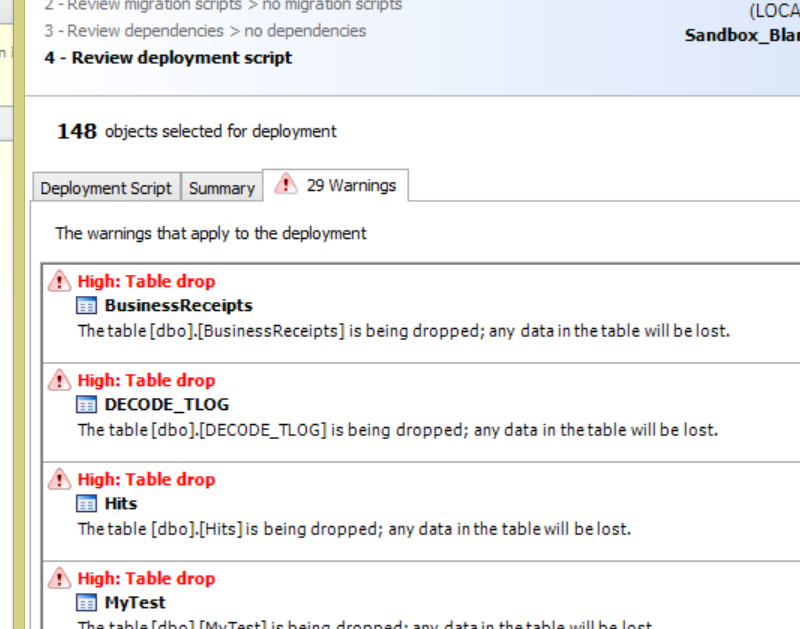Select the table icon next to DECODE_TLOG

pyautogui.click(x=87, y=405)
